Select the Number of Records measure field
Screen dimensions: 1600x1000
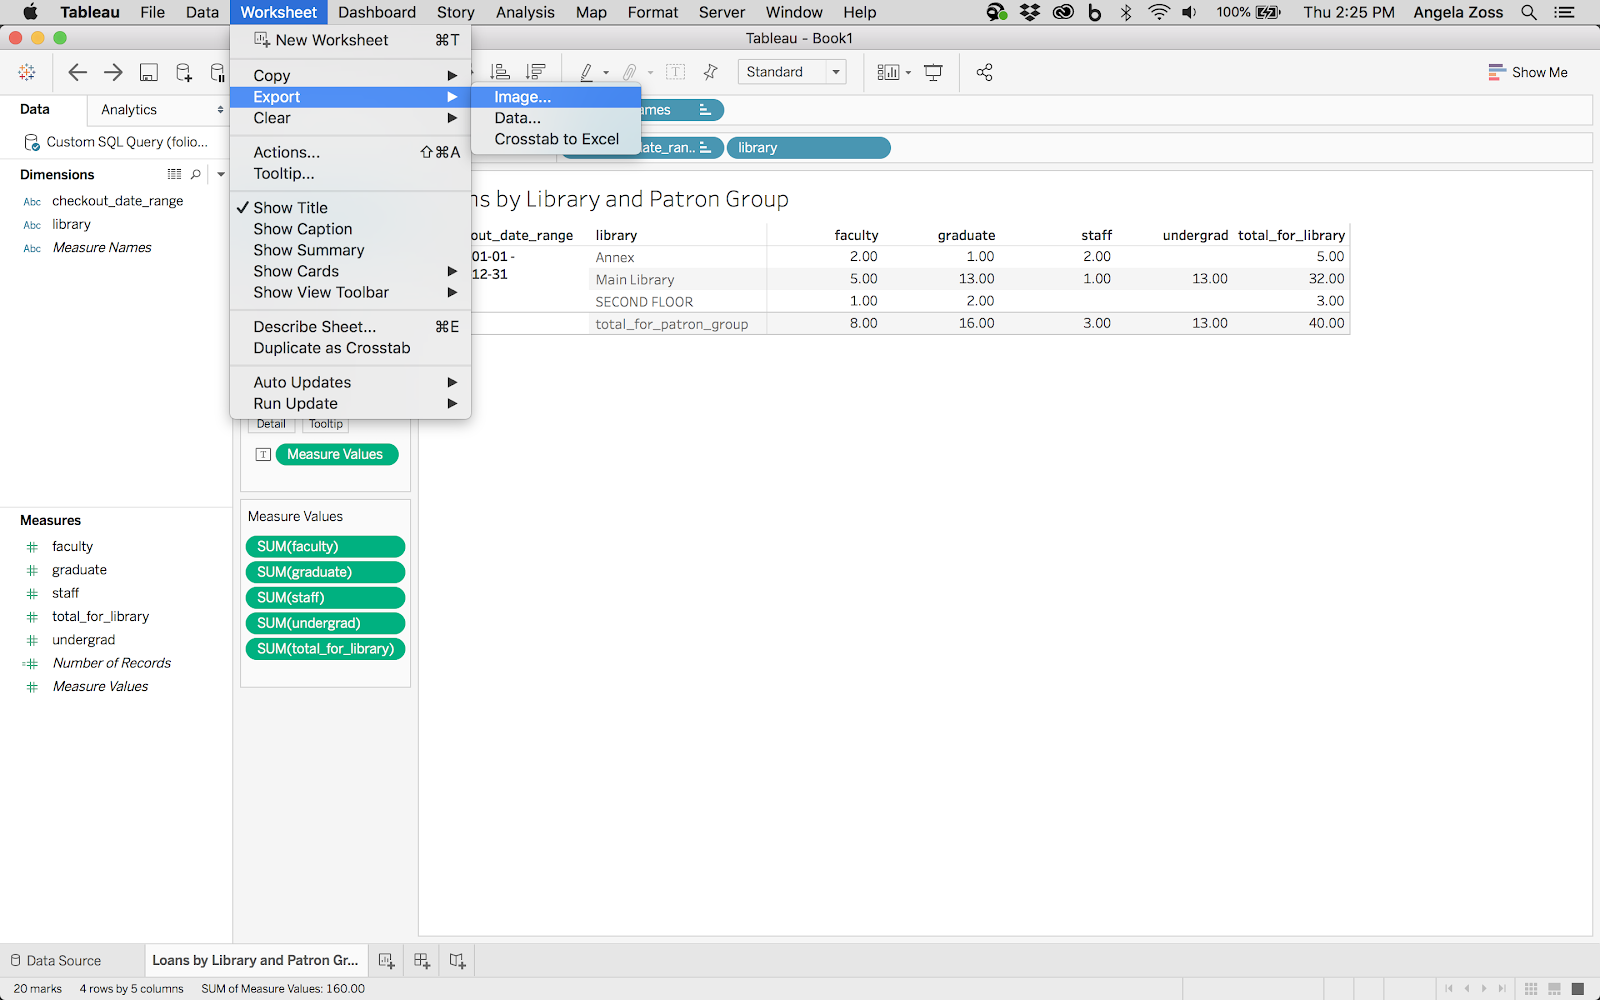pyautogui.click(x=111, y=663)
